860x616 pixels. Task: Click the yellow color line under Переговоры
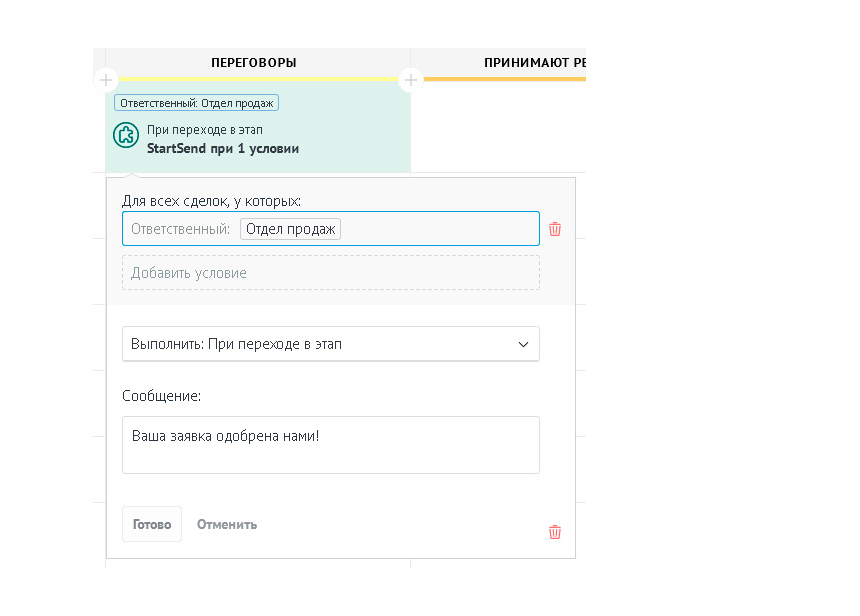click(258, 79)
